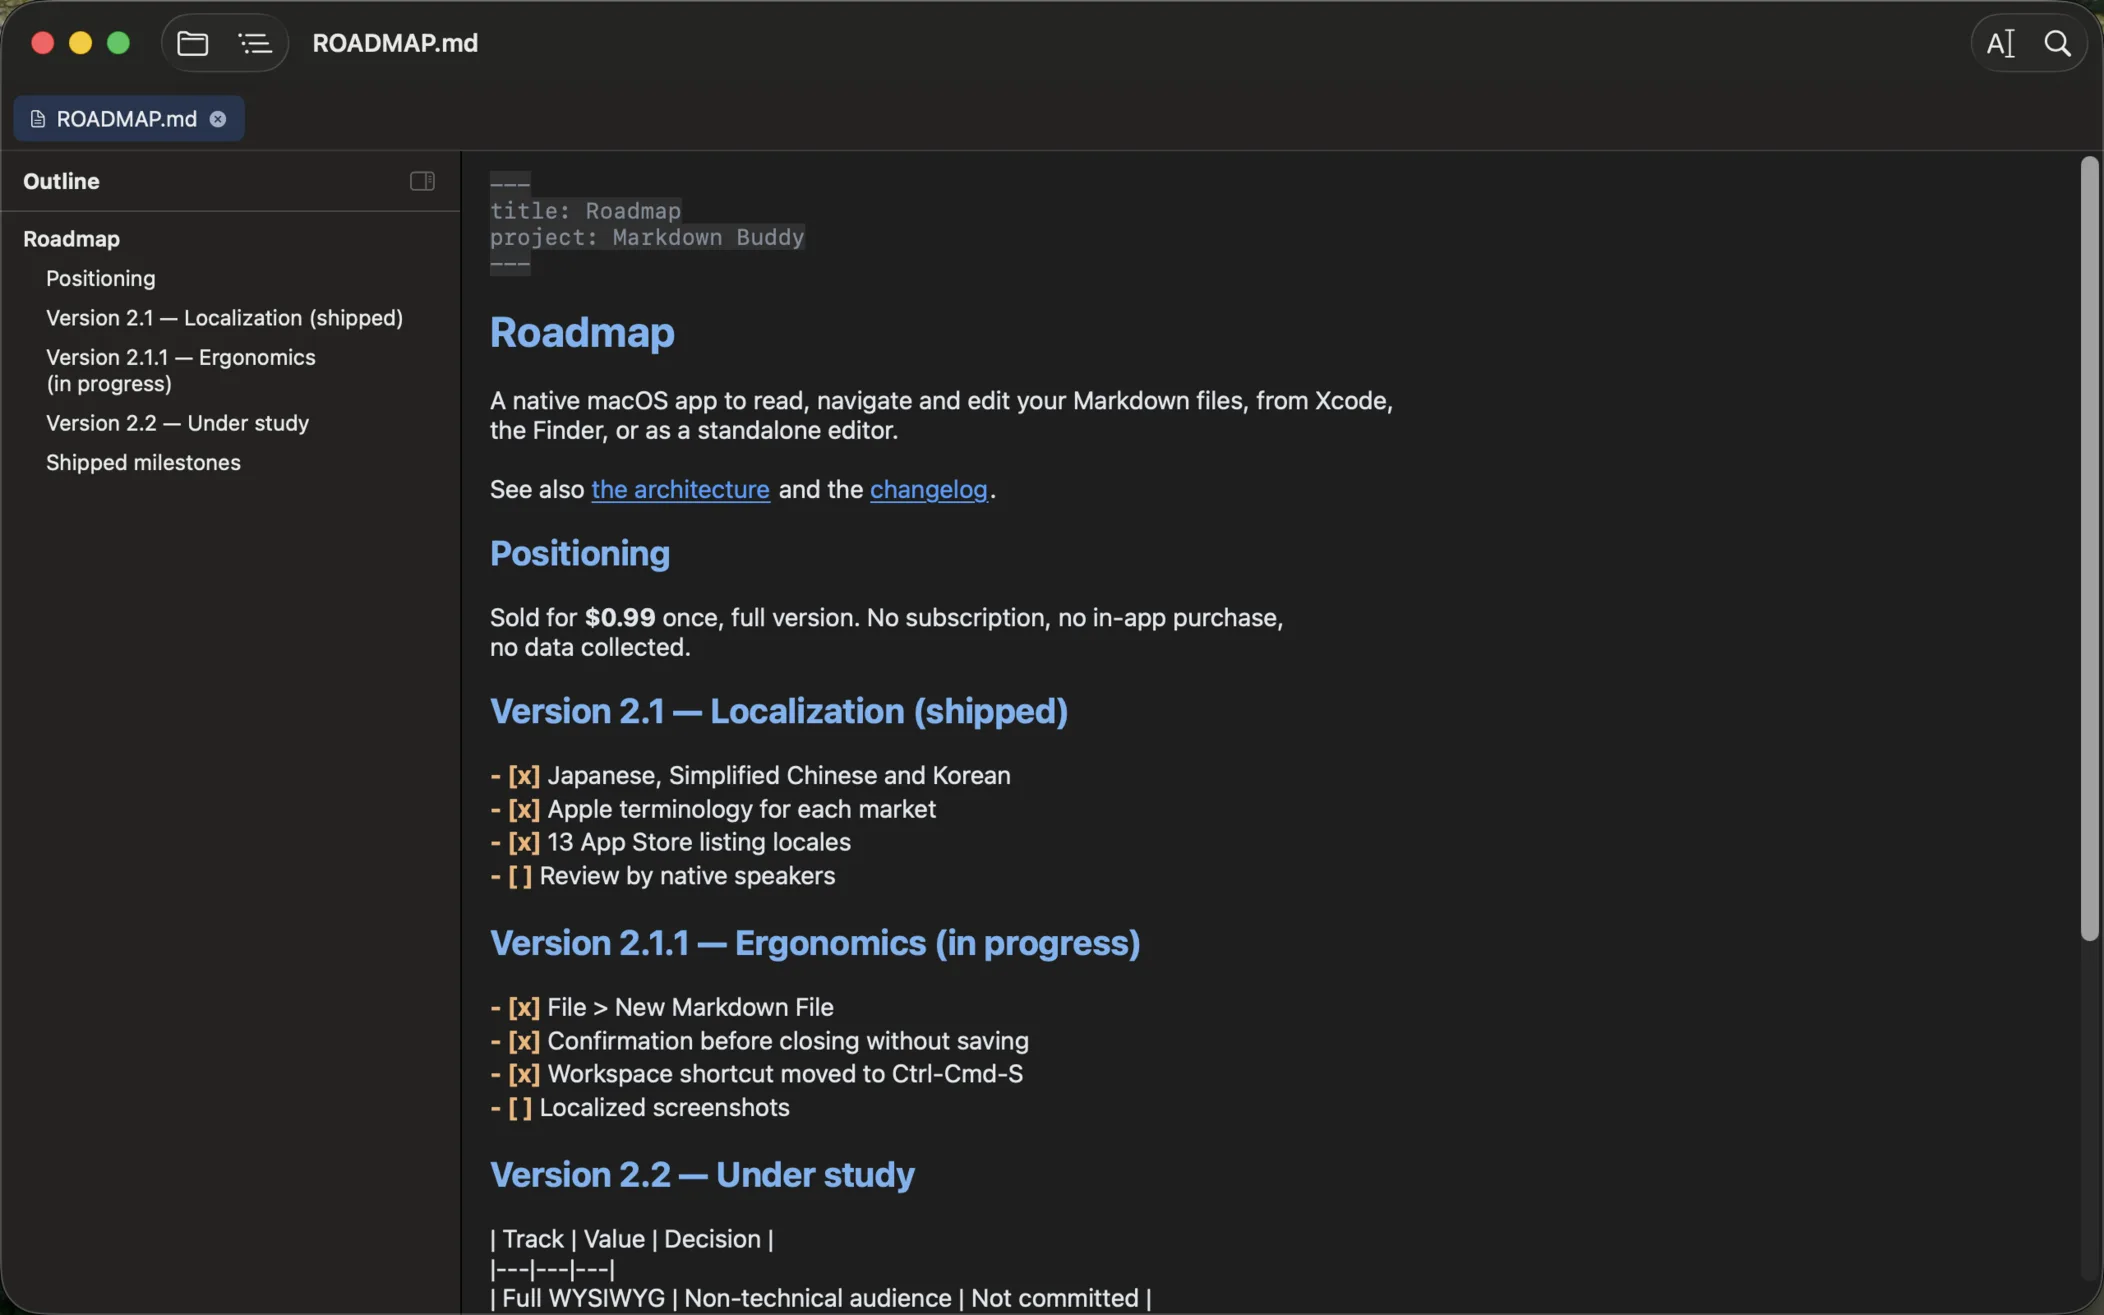Screen dimensions: 2104x1315
Task: Open the 'changelog' link
Action: coord(928,489)
